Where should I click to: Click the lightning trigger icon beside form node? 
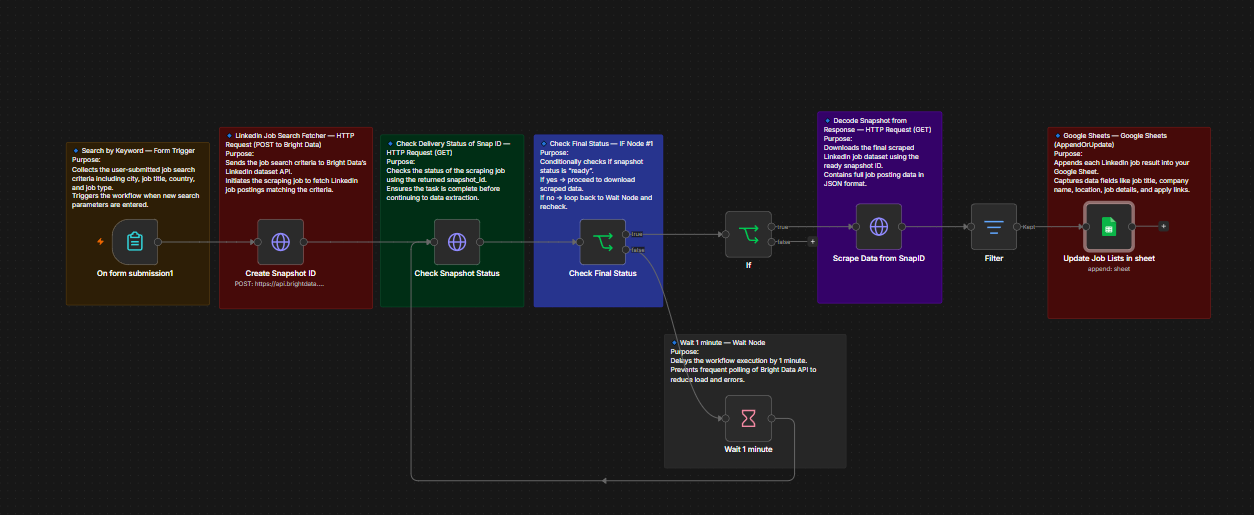click(x=100, y=241)
